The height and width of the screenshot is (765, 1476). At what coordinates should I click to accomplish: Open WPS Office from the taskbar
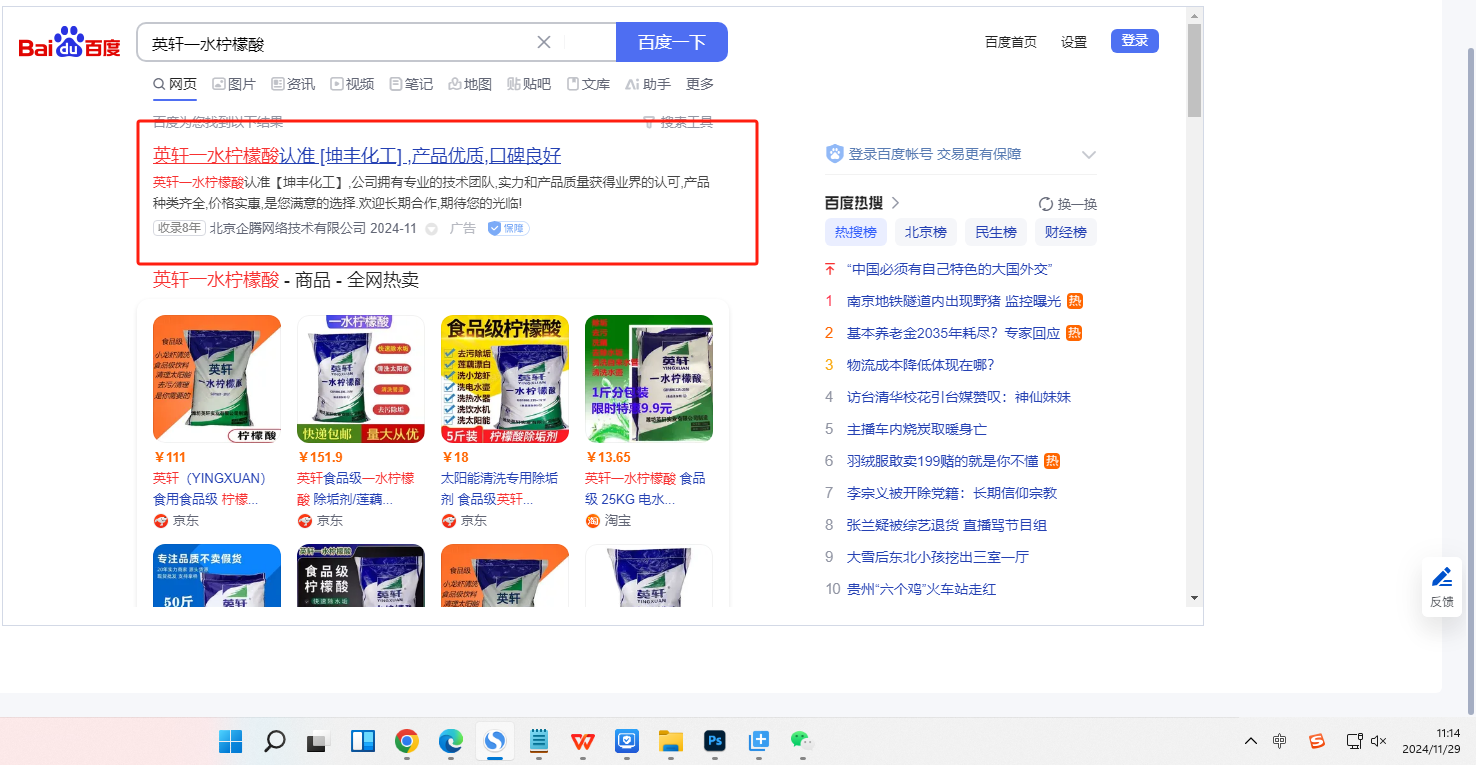(582, 741)
